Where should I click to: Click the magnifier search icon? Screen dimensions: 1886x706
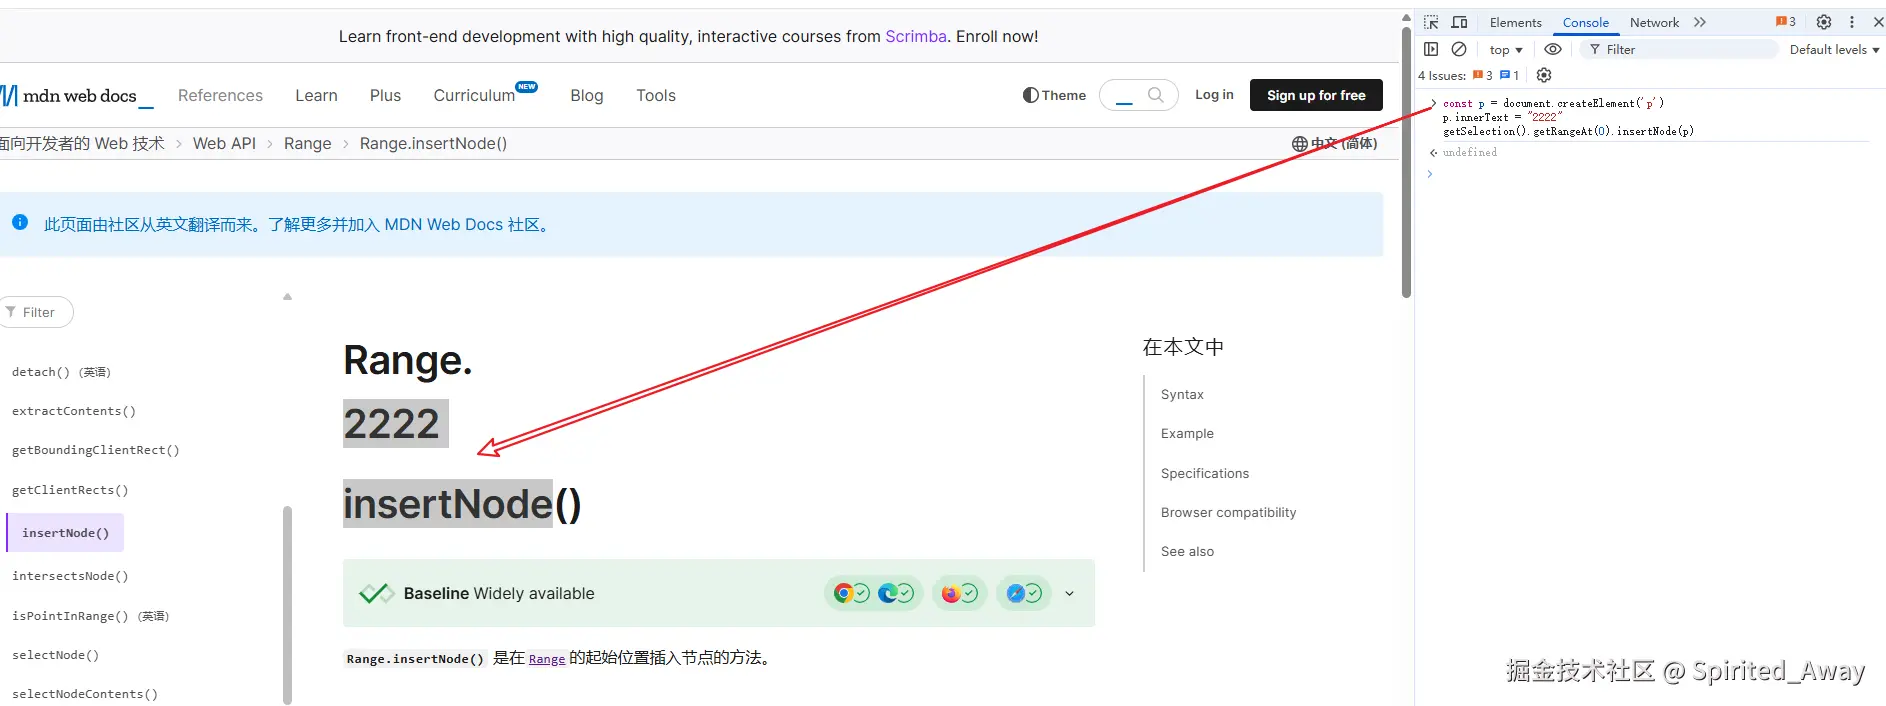pyautogui.click(x=1156, y=95)
